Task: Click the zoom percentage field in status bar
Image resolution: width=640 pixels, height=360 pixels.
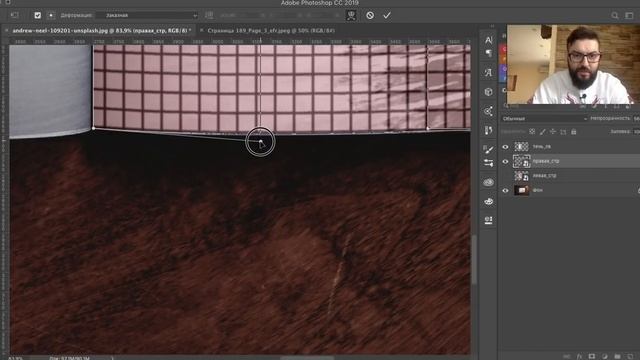Action: [16, 358]
